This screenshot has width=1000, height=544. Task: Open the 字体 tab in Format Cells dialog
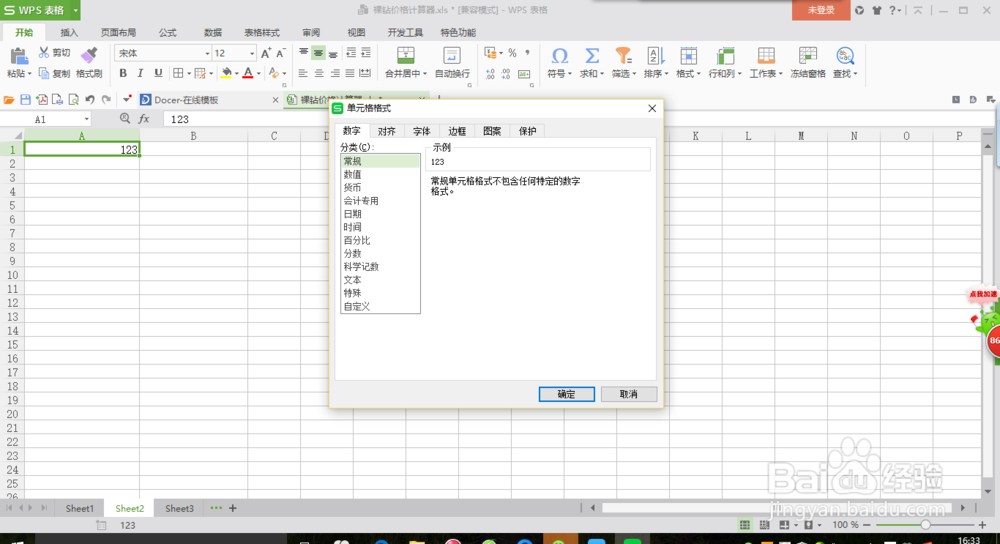422,131
